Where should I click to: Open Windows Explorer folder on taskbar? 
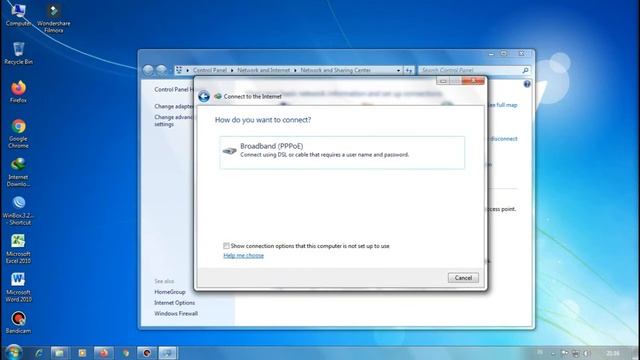tap(60, 353)
